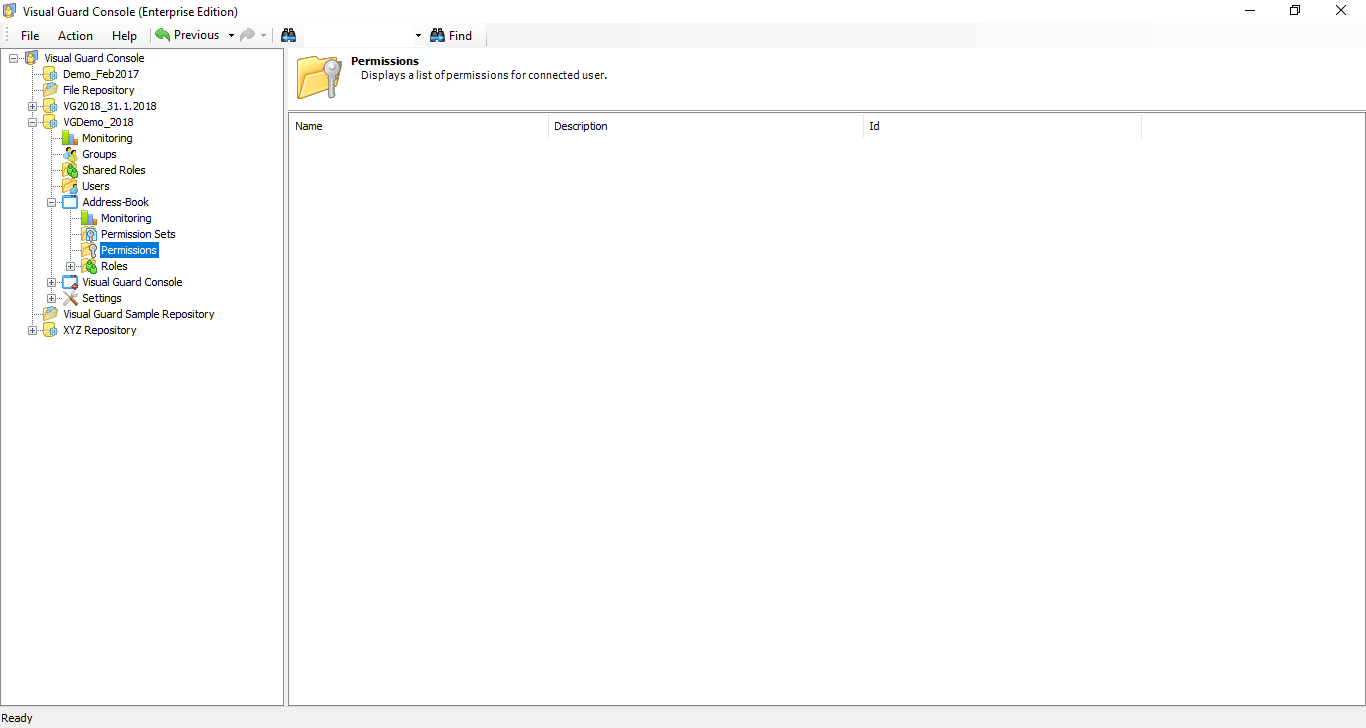
Task: Collapse the root Visual Guard Console node
Action: coord(13,58)
